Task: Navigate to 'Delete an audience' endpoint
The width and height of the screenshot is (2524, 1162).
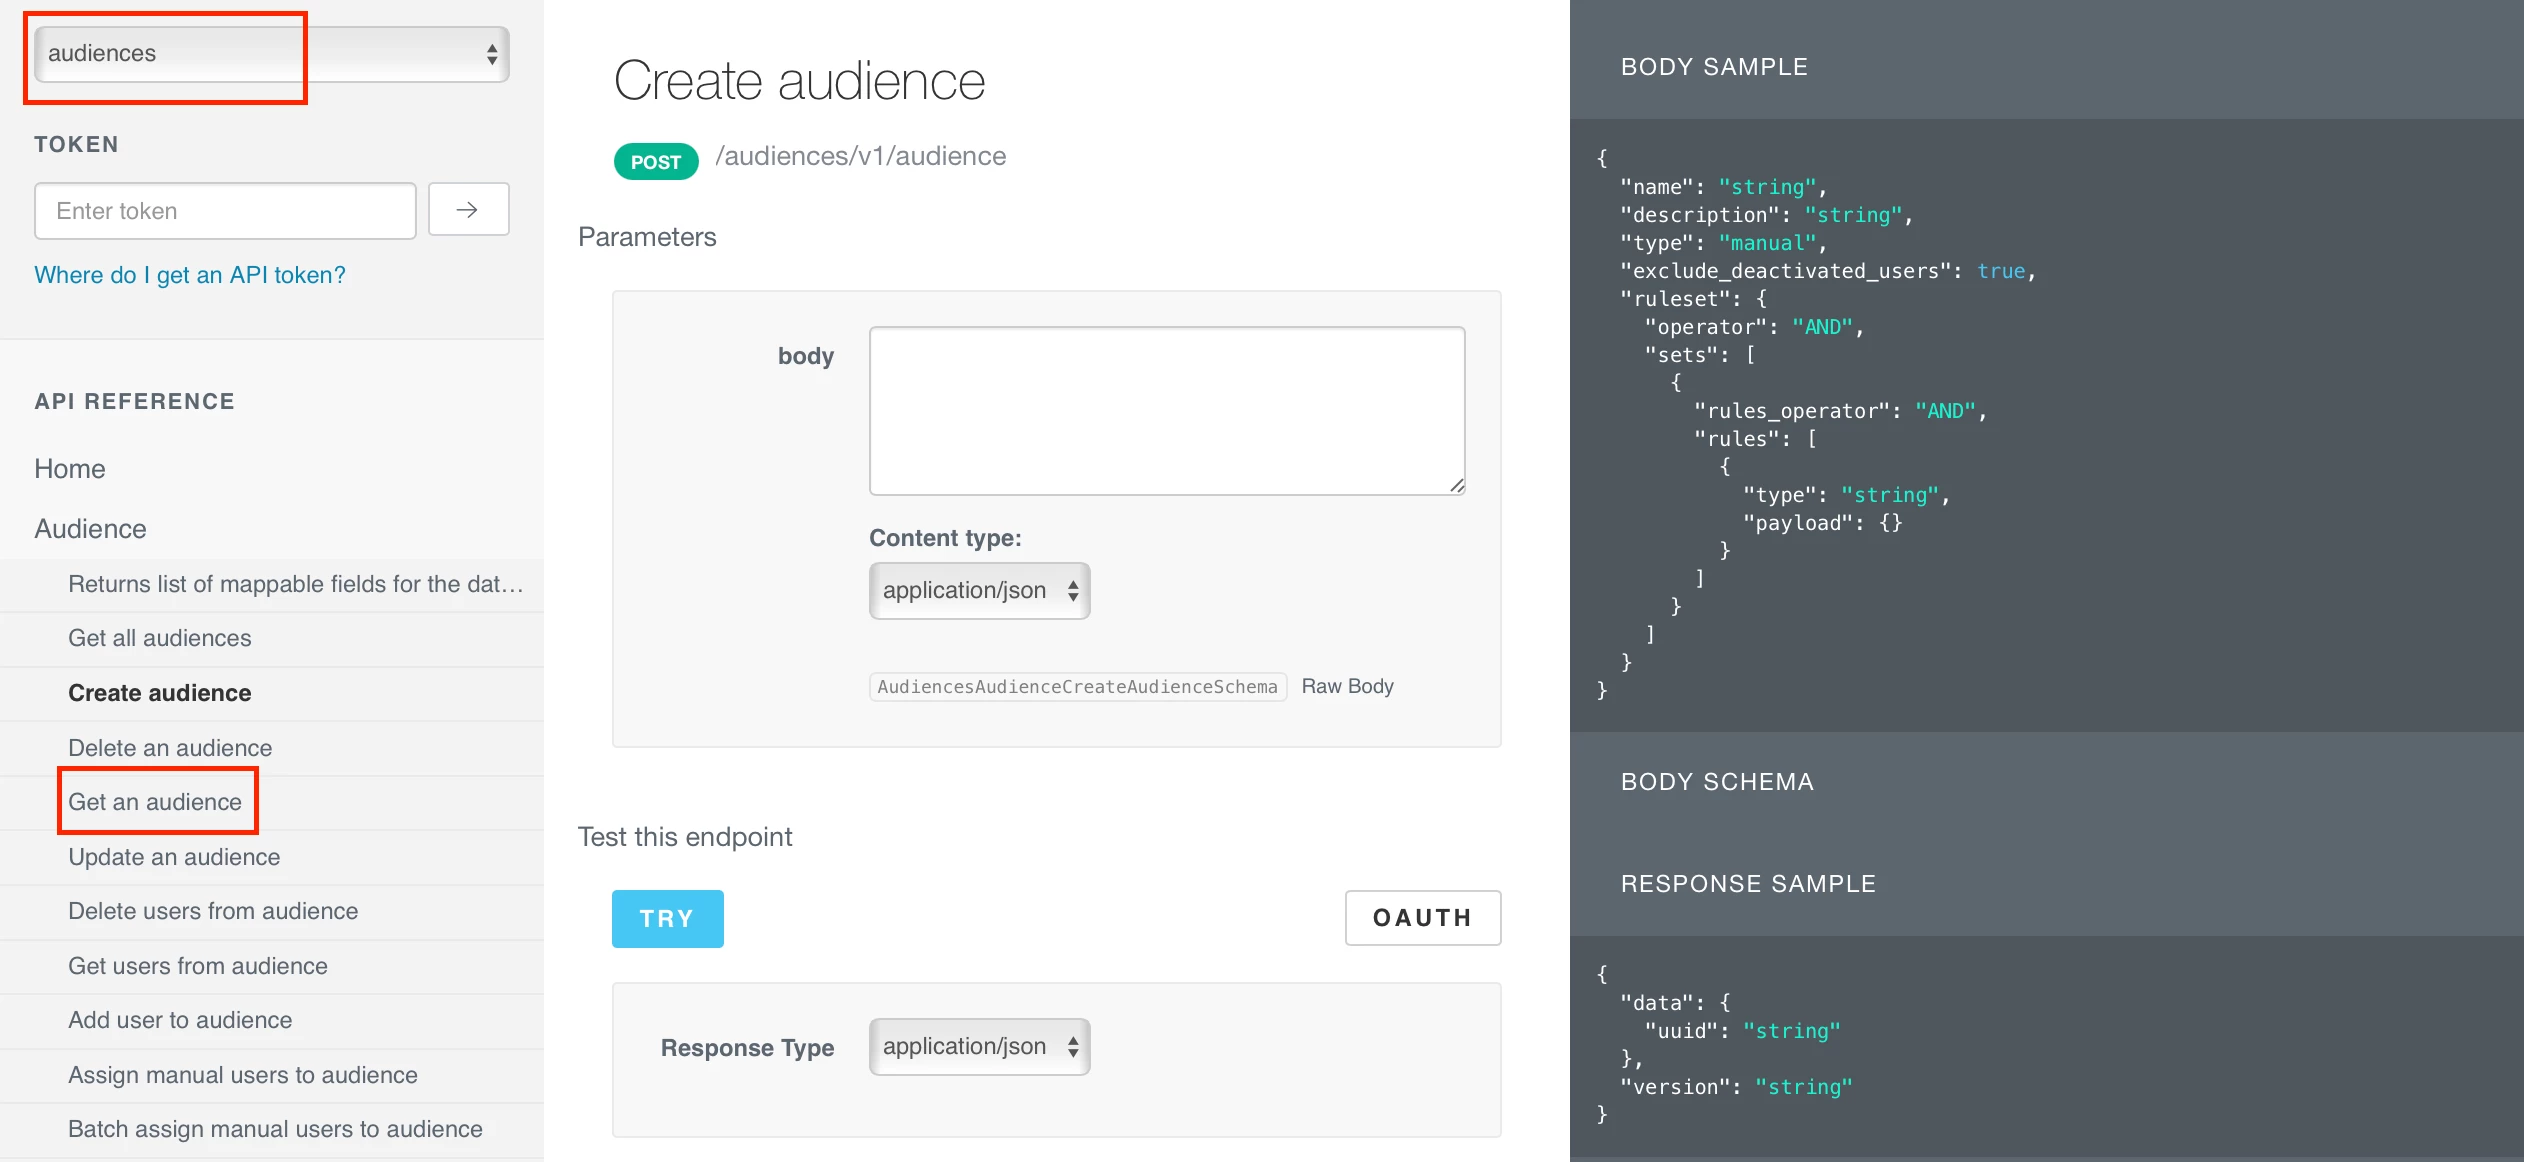Action: click(x=170, y=748)
